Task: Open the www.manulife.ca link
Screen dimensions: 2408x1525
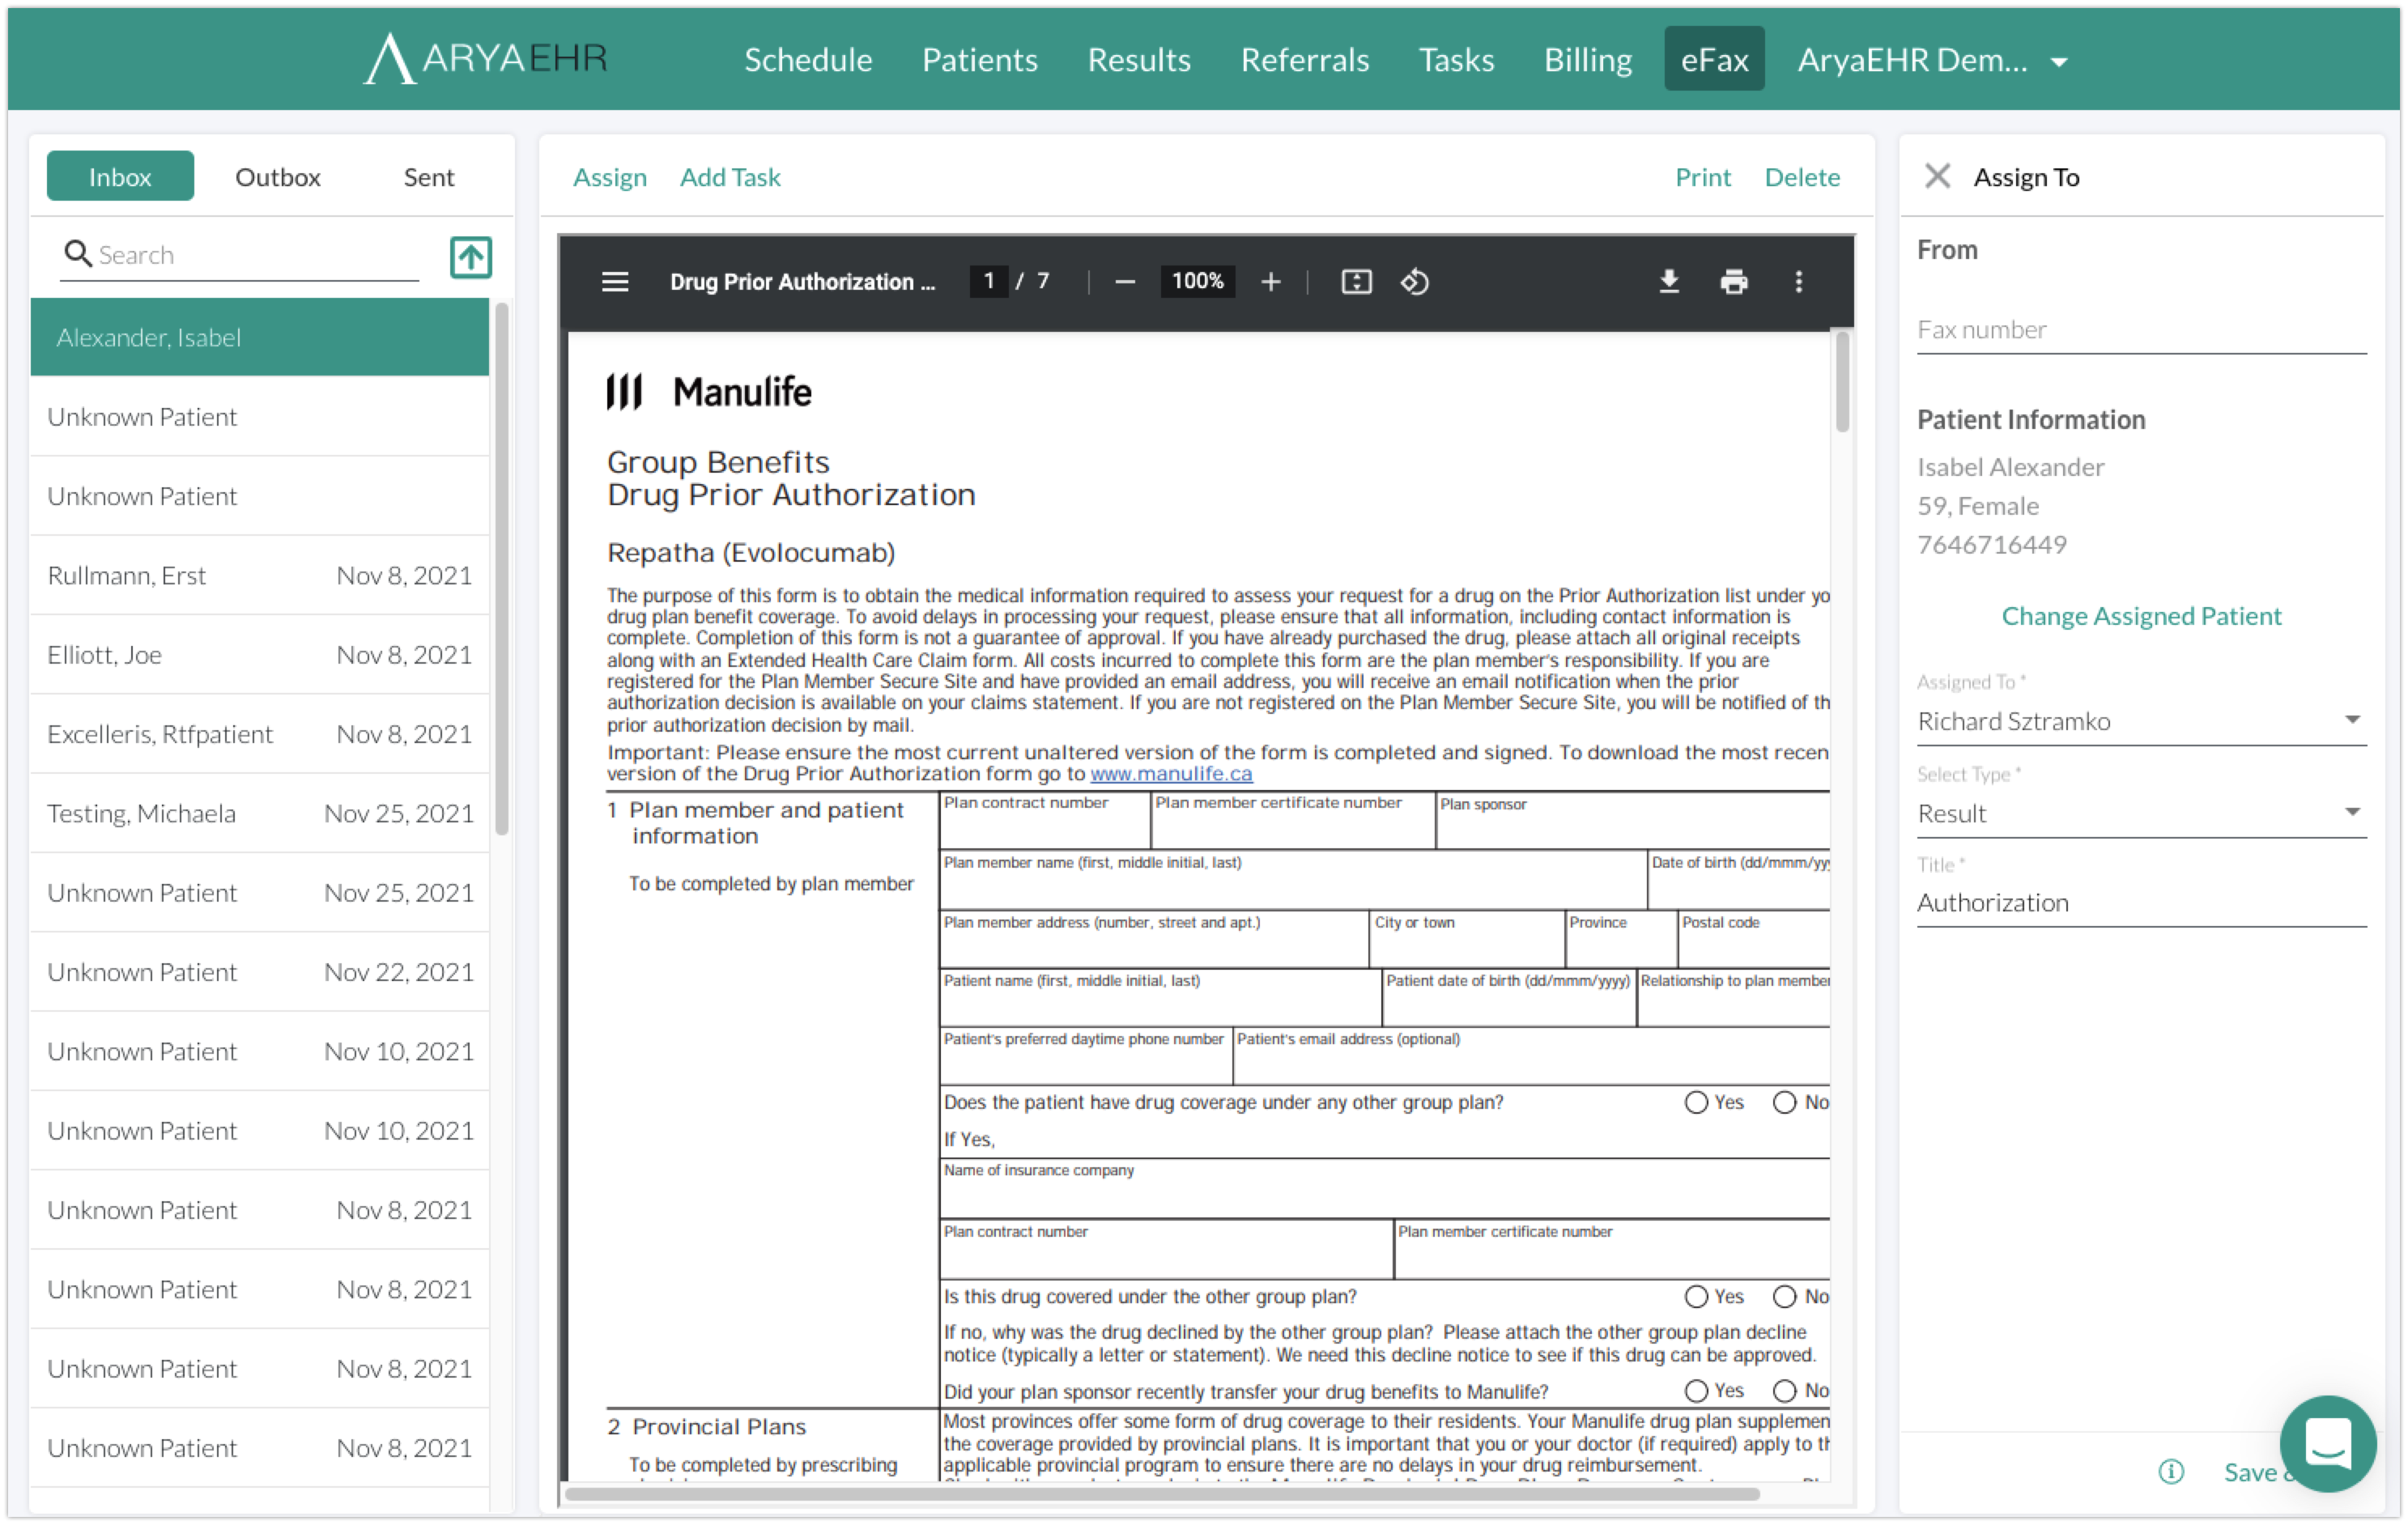Action: tap(1170, 773)
